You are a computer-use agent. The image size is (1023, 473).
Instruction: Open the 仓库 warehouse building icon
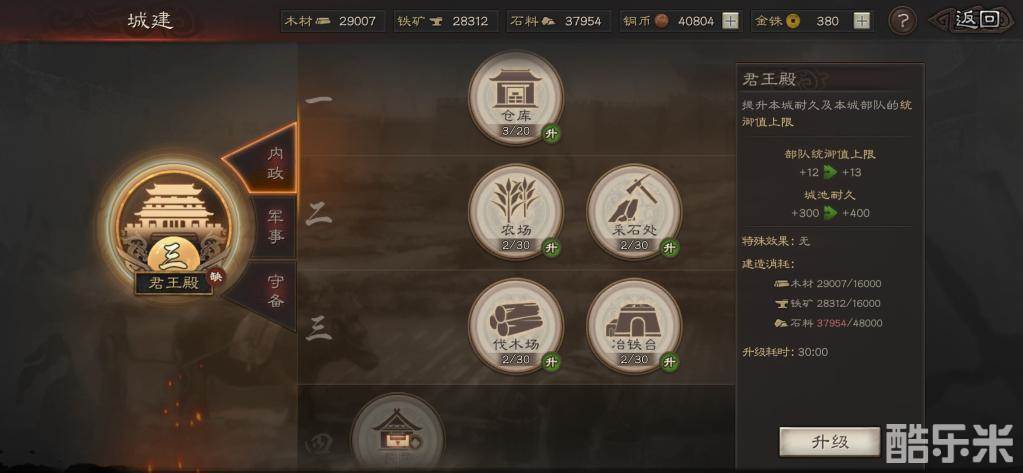(x=516, y=99)
